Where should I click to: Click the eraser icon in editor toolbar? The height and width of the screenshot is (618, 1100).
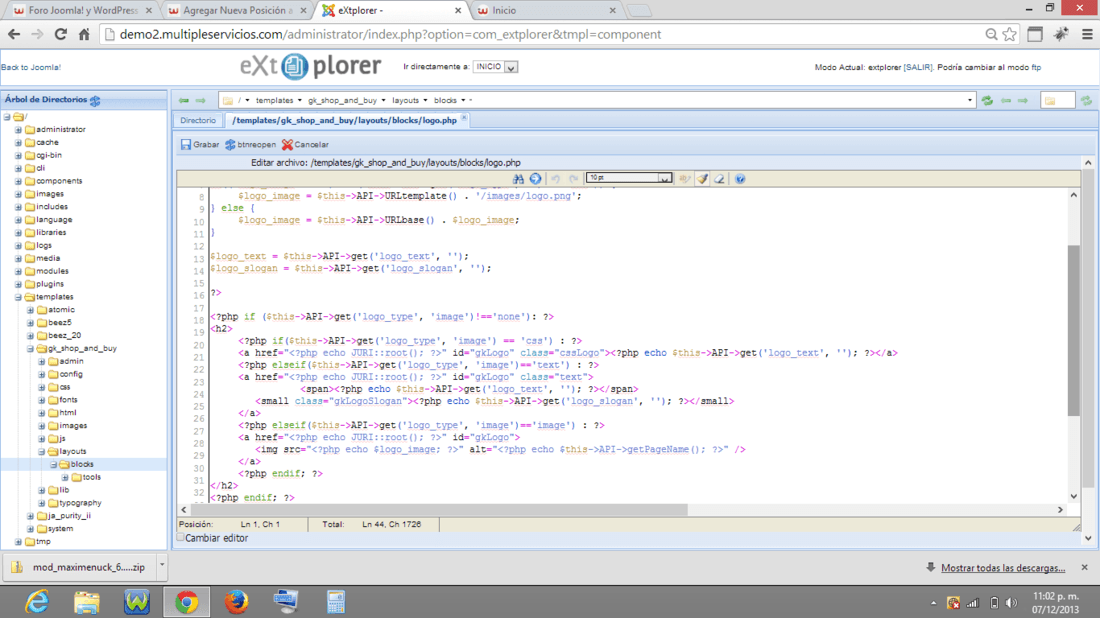(720, 179)
